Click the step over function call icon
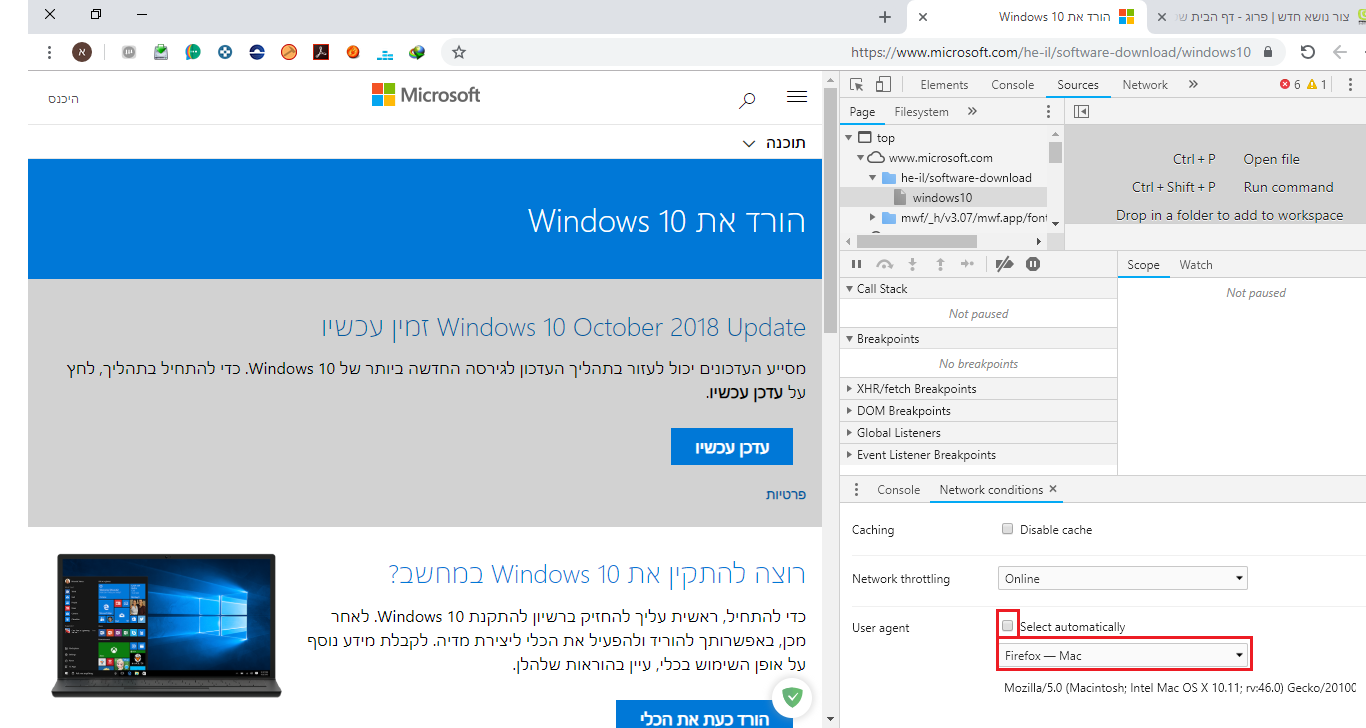The height and width of the screenshot is (728, 1366). tap(884, 264)
